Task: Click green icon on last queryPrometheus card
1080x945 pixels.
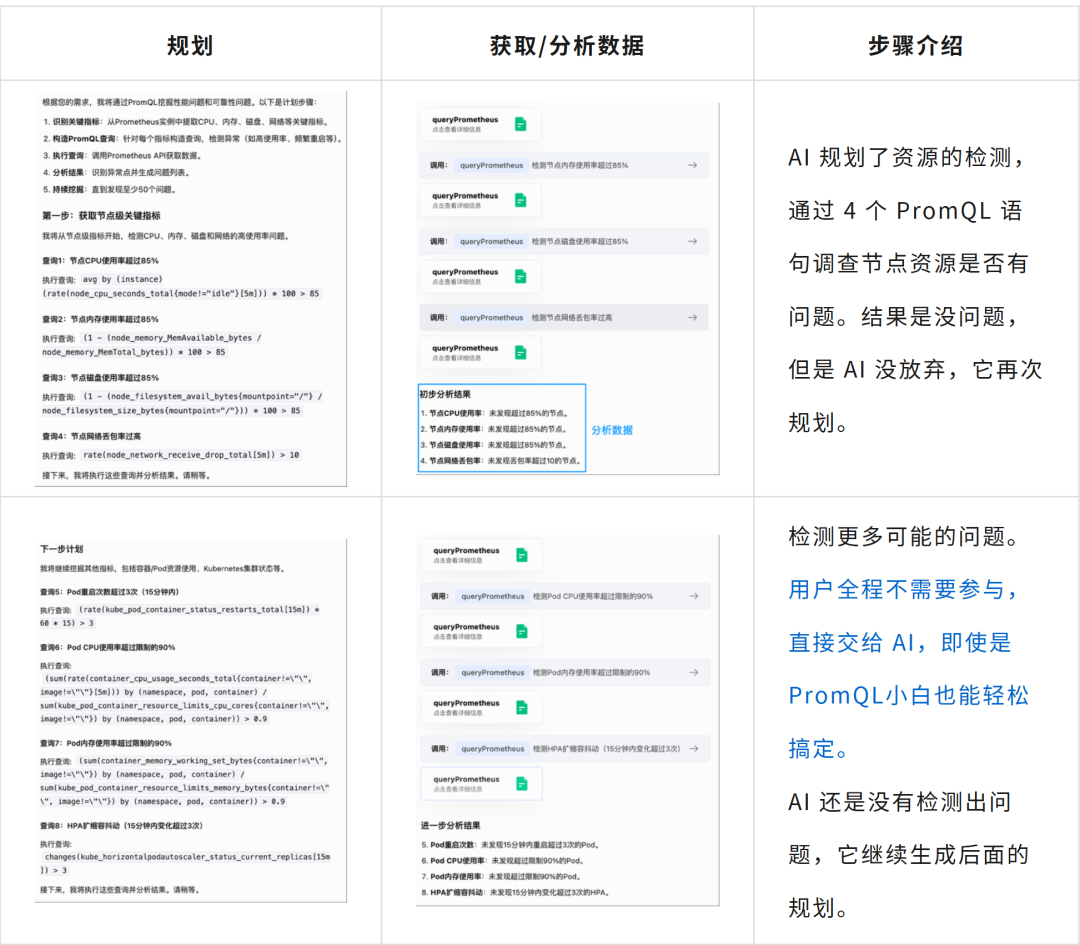Action: [520, 785]
